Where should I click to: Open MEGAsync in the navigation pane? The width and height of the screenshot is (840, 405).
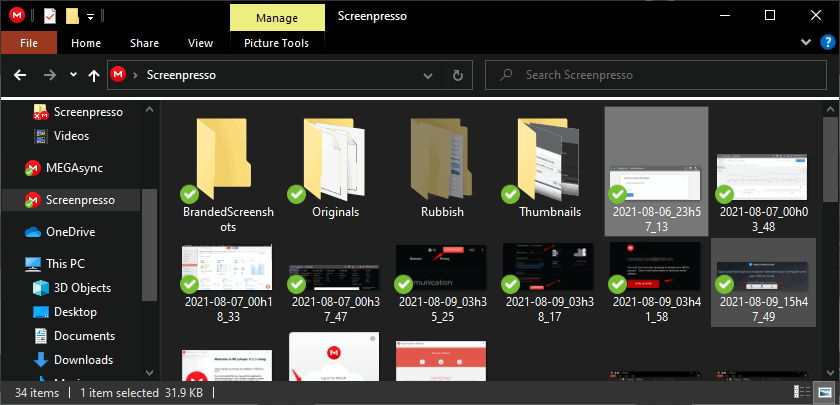(x=64, y=168)
